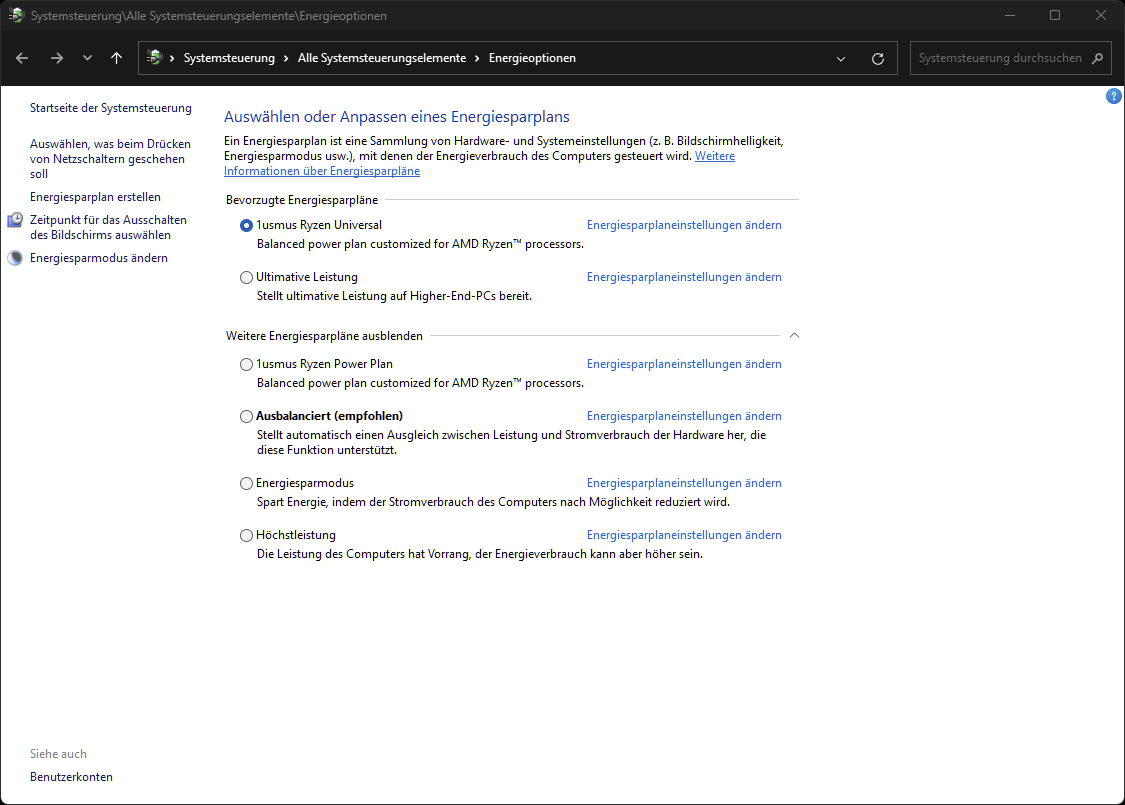Select Höchstleistung power plan
Image resolution: width=1125 pixels, height=805 pixels.
tap(246, 535)
